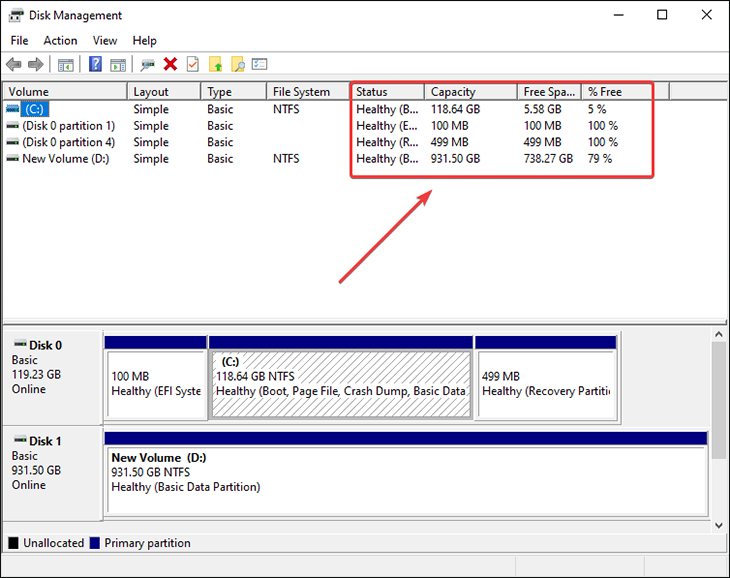This screenshot has width=730, height=578.
Task: Click the Back arrow in toolbar
Action: pyautogui.click(x=15, y=64)
